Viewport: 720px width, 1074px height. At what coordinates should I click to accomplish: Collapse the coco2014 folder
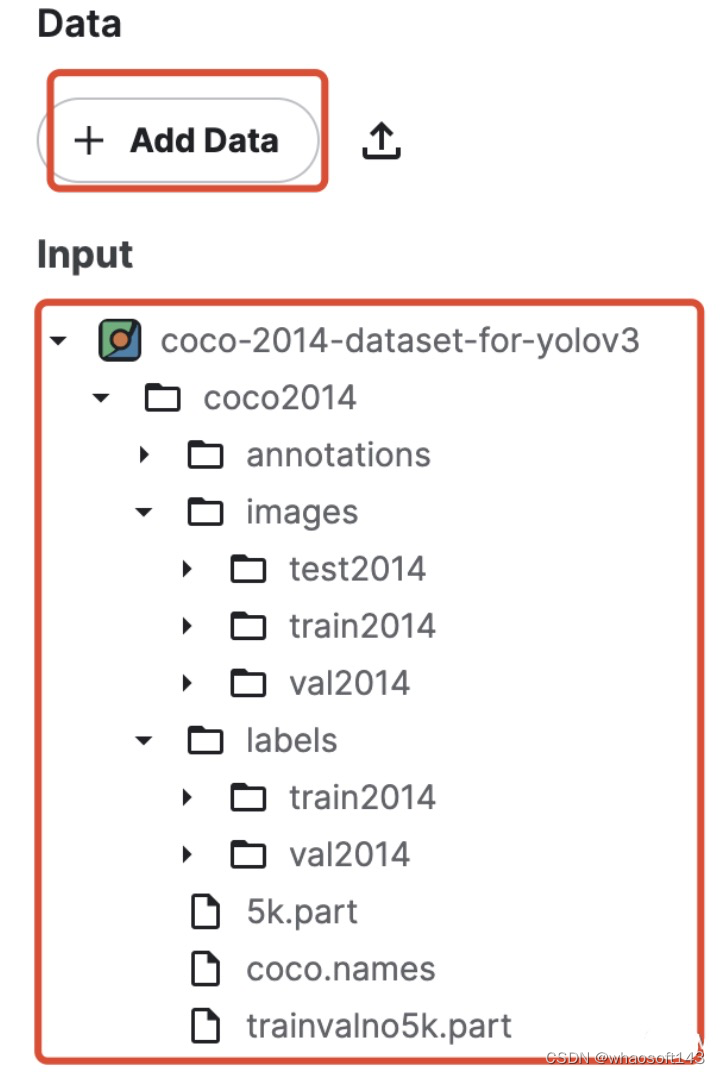pos(100,397)
